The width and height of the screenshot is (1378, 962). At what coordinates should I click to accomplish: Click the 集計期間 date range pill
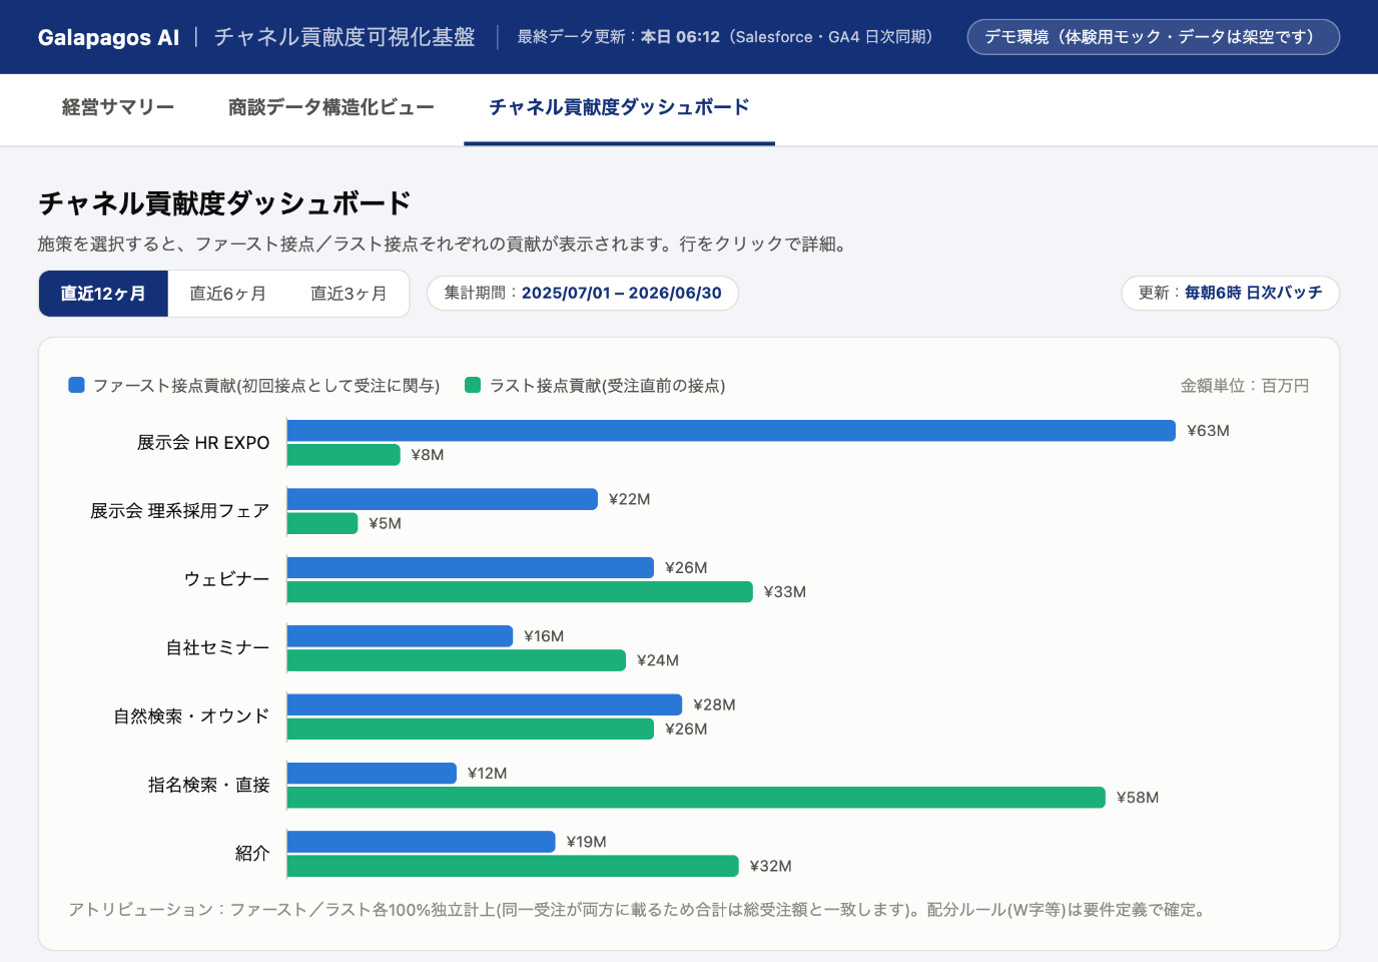point(583,293)
